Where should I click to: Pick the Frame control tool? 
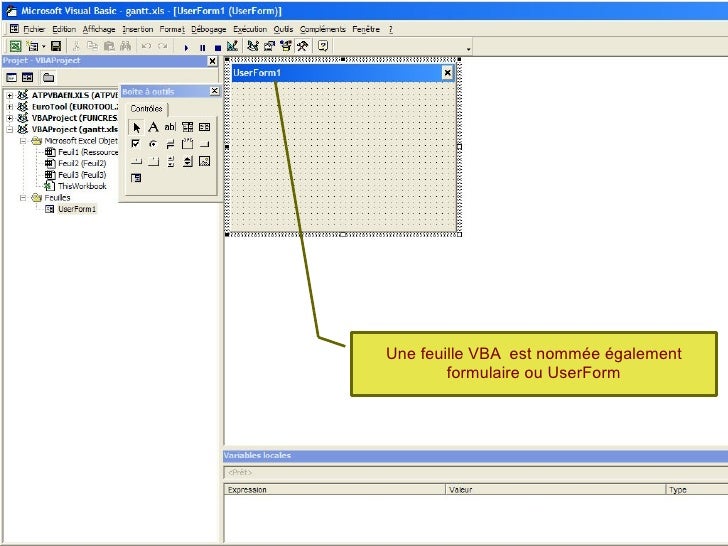tap(188, 144)
